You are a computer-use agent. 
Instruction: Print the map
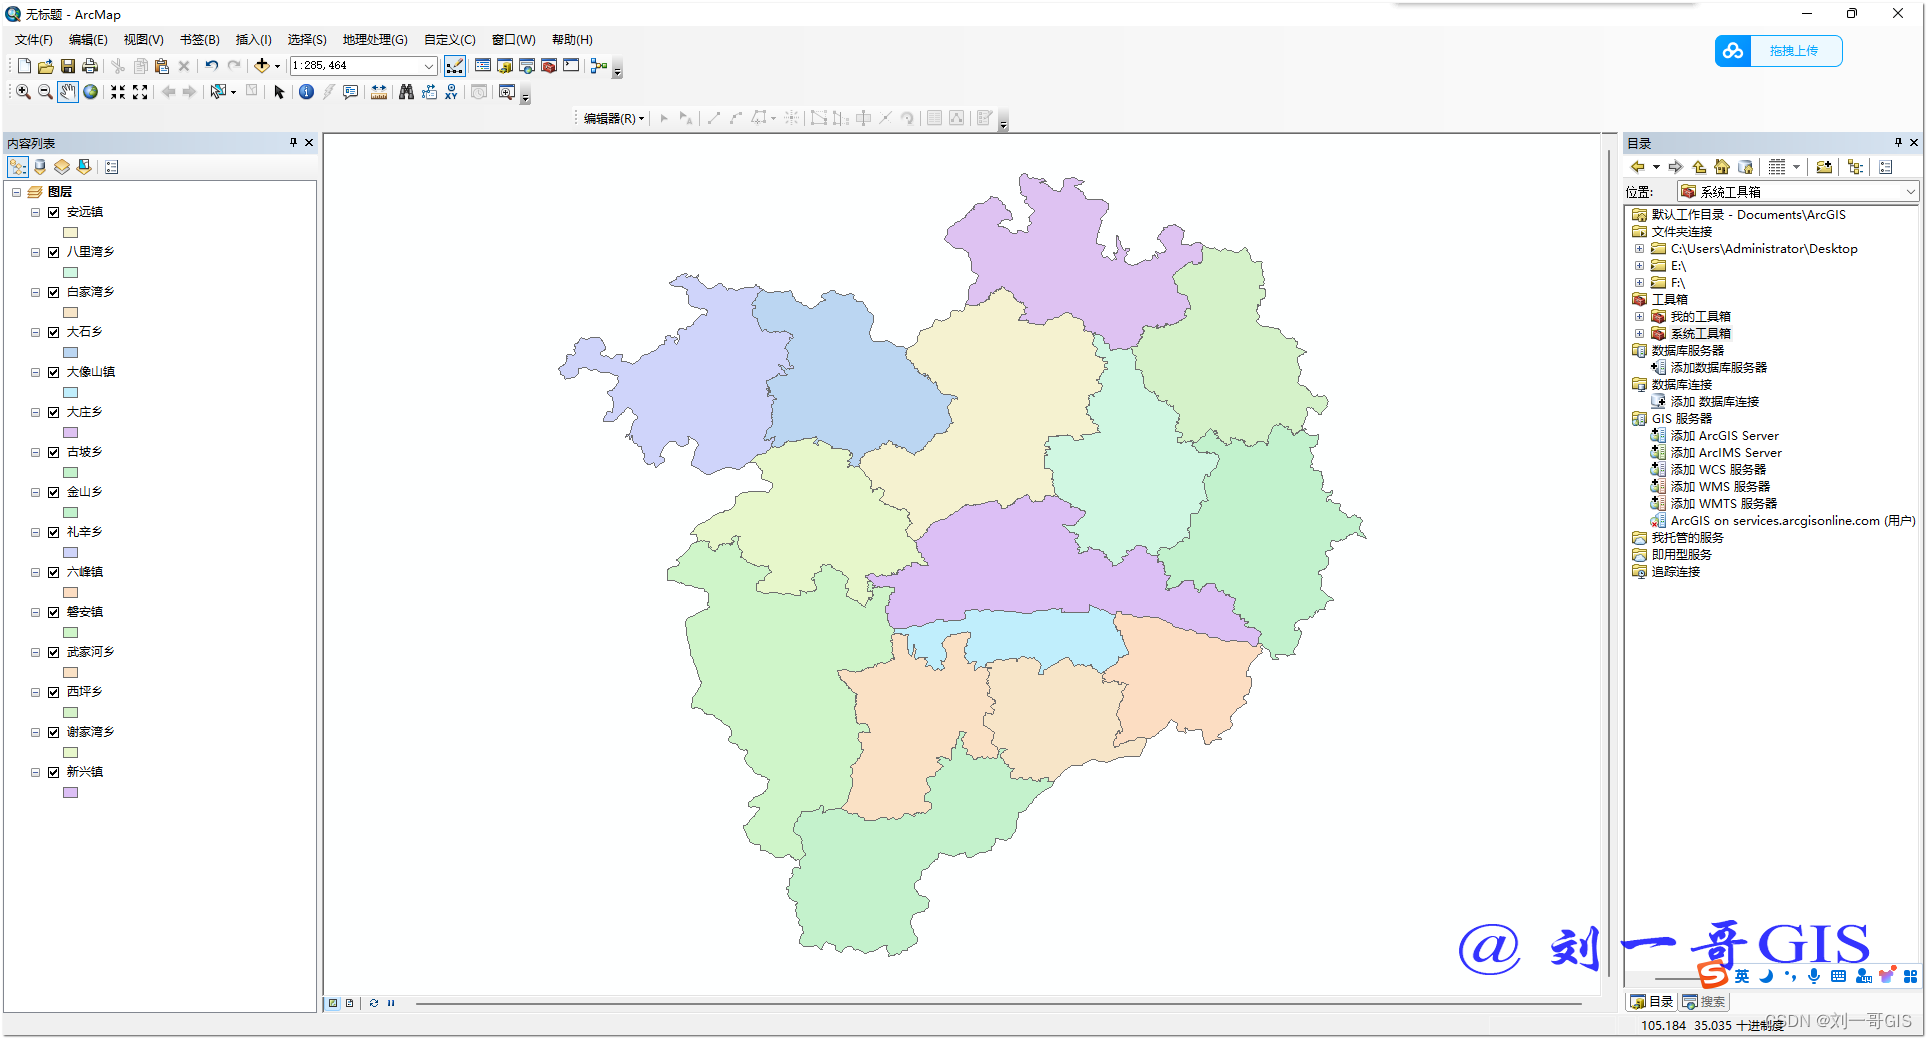[90, 66]
